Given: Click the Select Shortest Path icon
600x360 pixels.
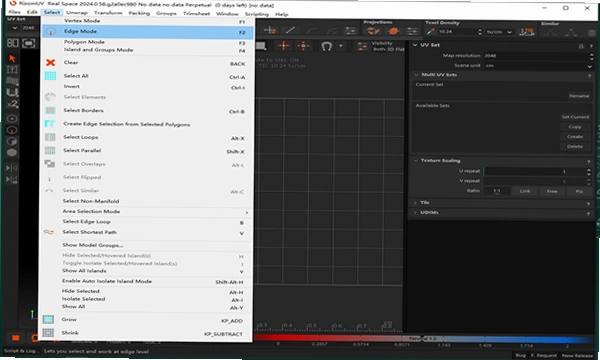Looking at the screenshot, I should [49, 232].
